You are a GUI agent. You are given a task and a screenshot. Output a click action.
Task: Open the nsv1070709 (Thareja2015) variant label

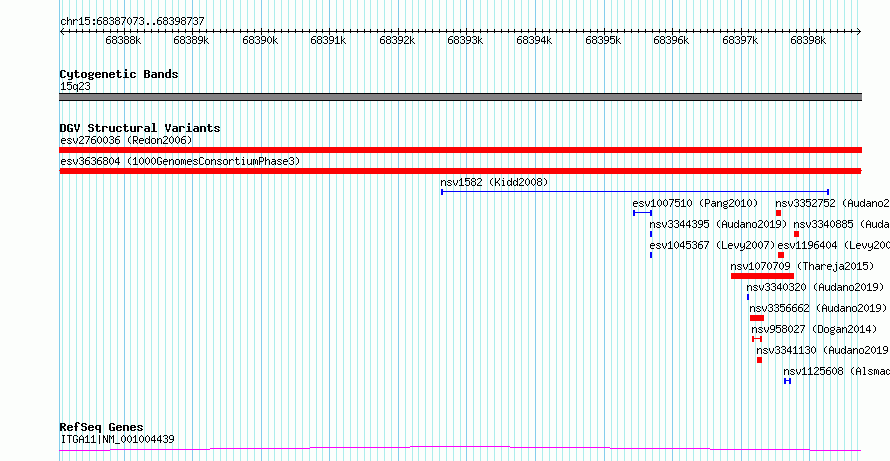tap(802, 266)
